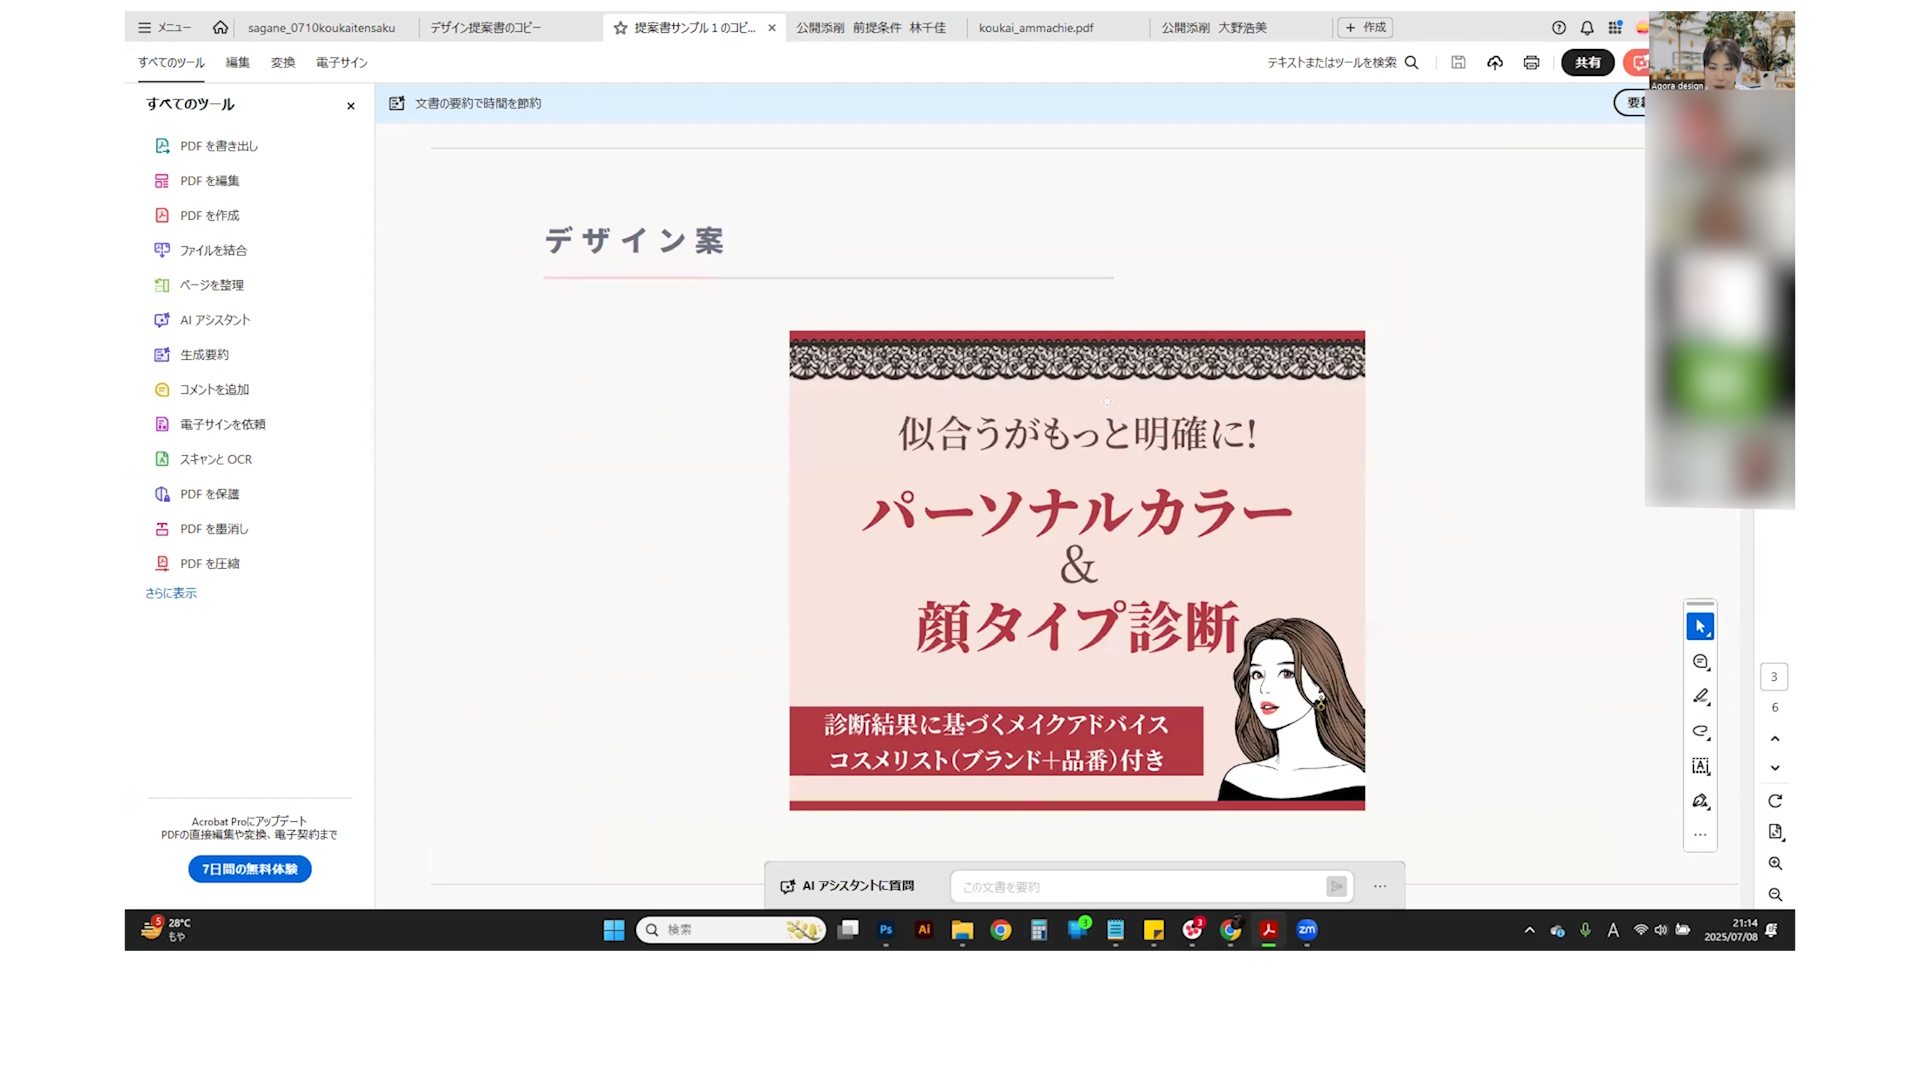The image size is (1920, 1080).
Task: Select the arrow selection tool
Action: pyautogui.click(x=1700, y=627)
